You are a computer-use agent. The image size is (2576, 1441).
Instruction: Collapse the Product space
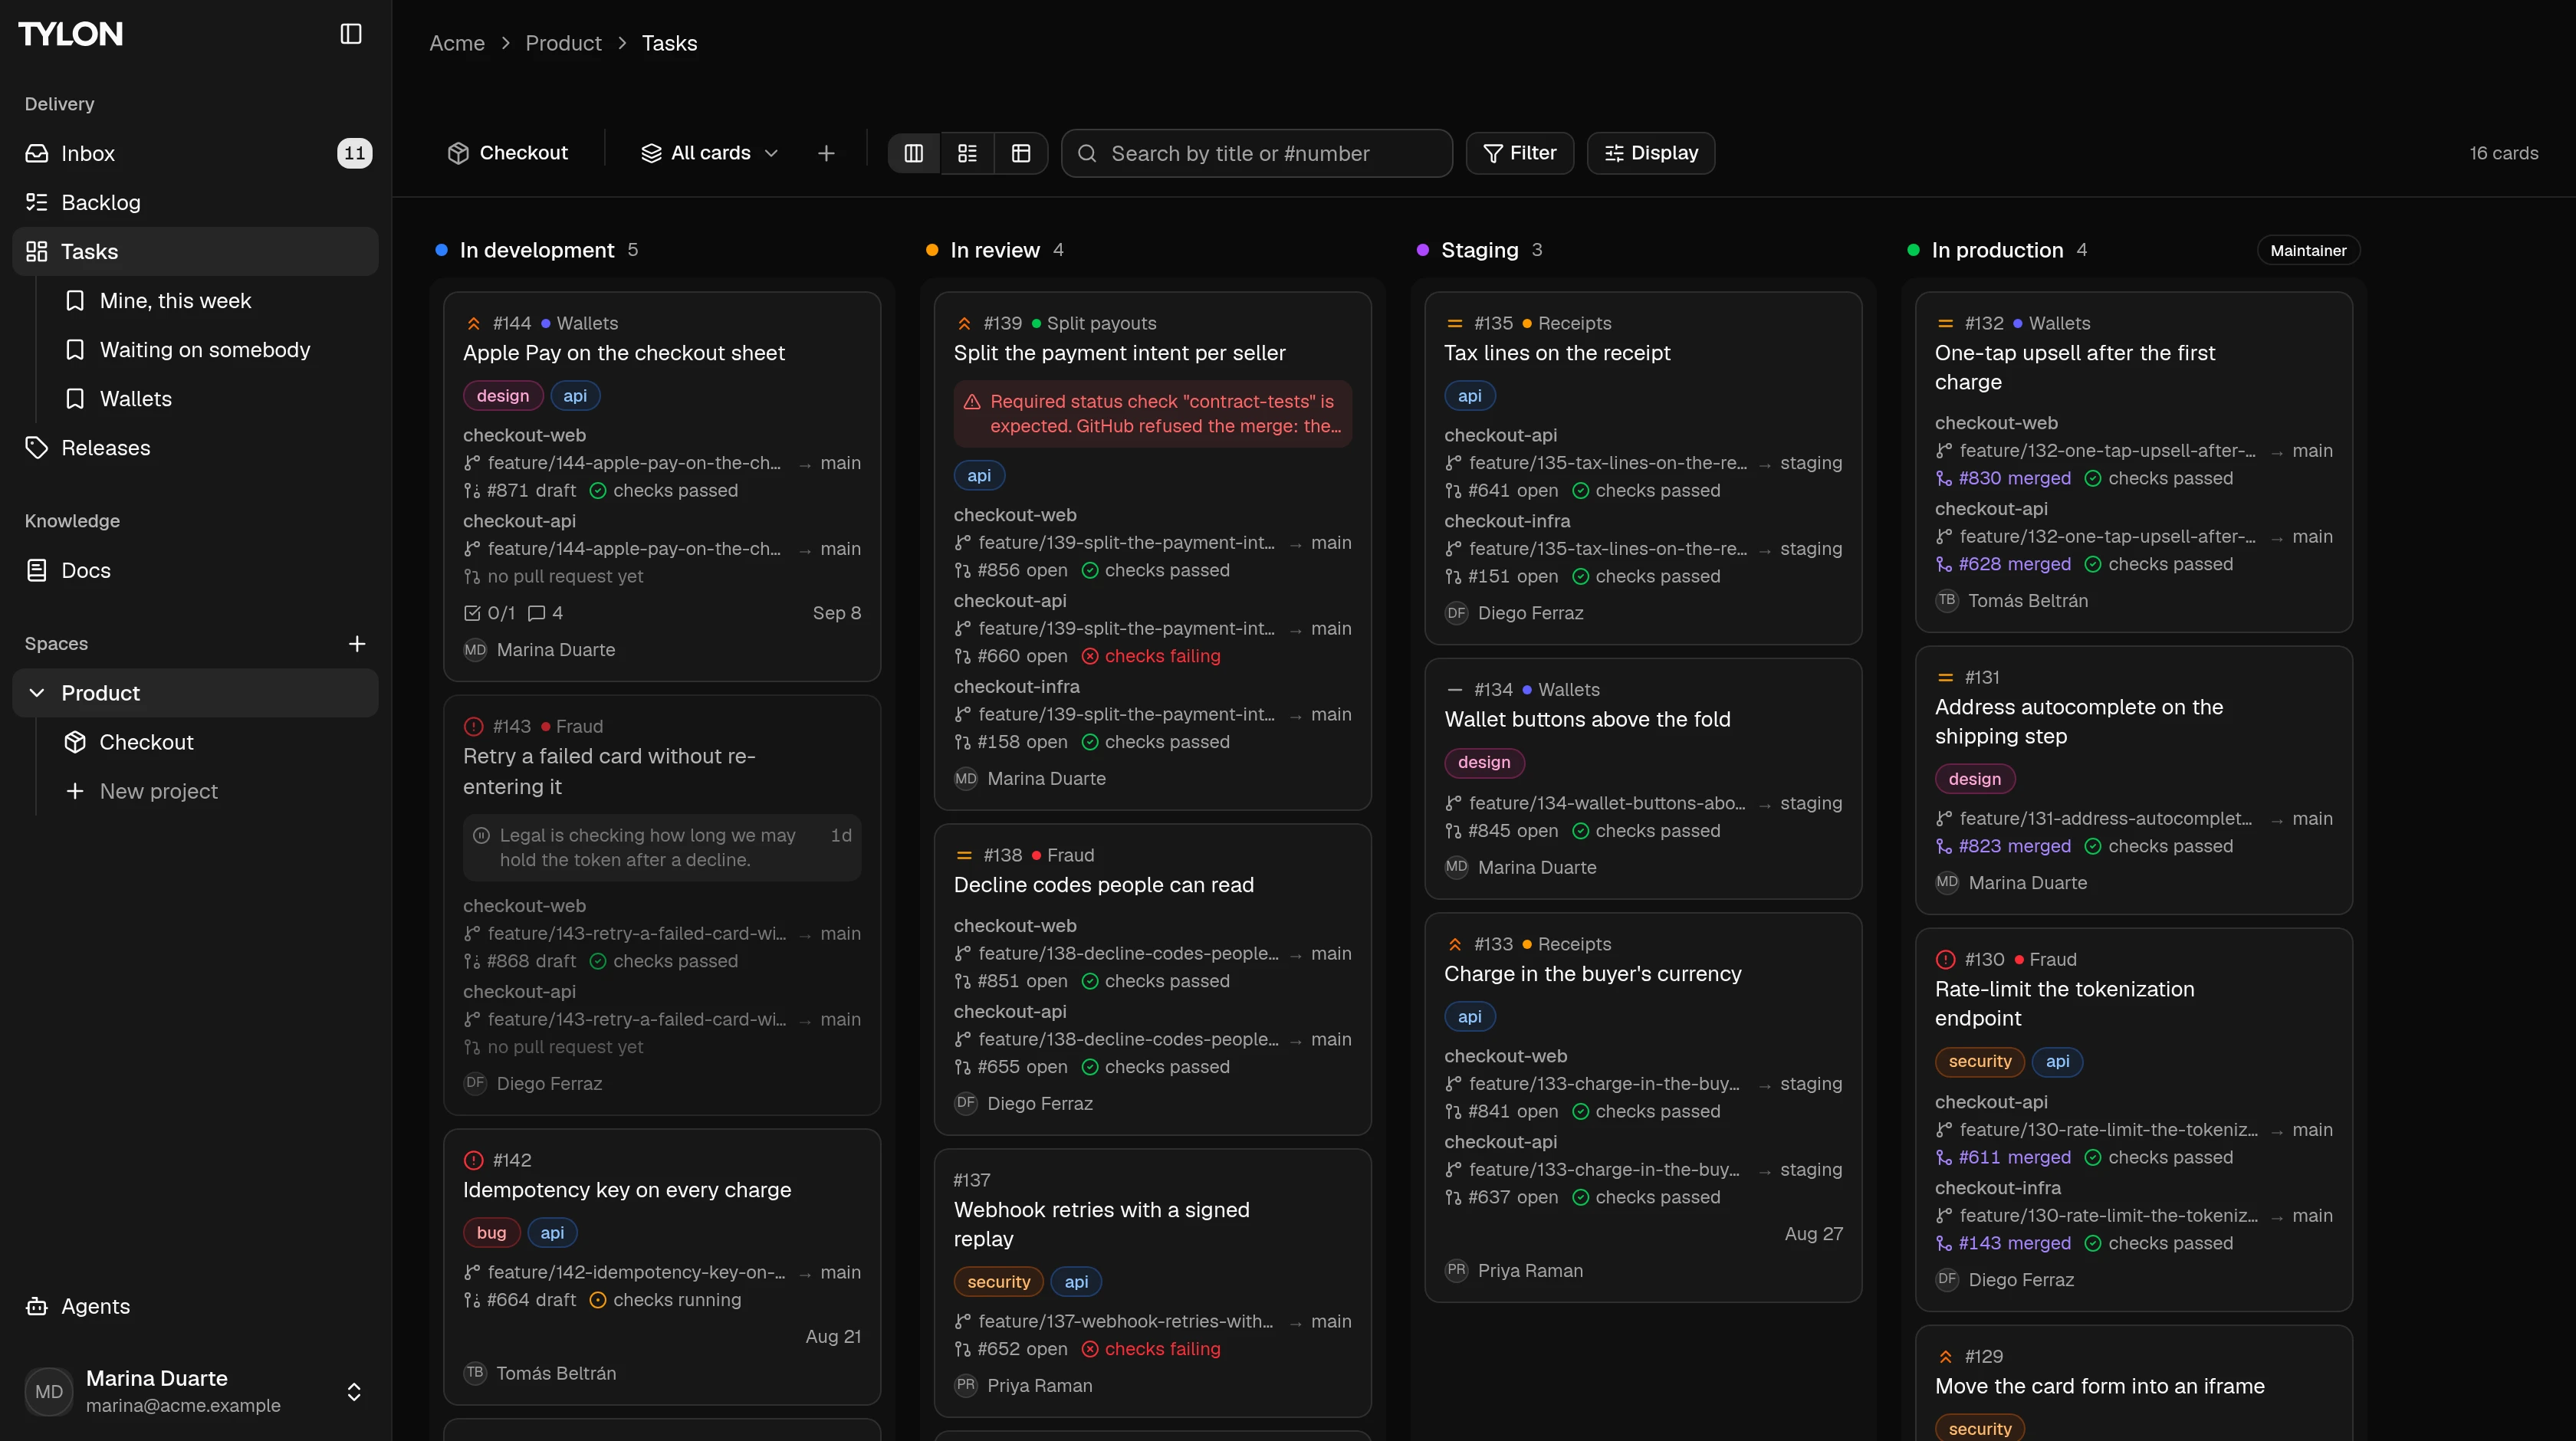37,693
